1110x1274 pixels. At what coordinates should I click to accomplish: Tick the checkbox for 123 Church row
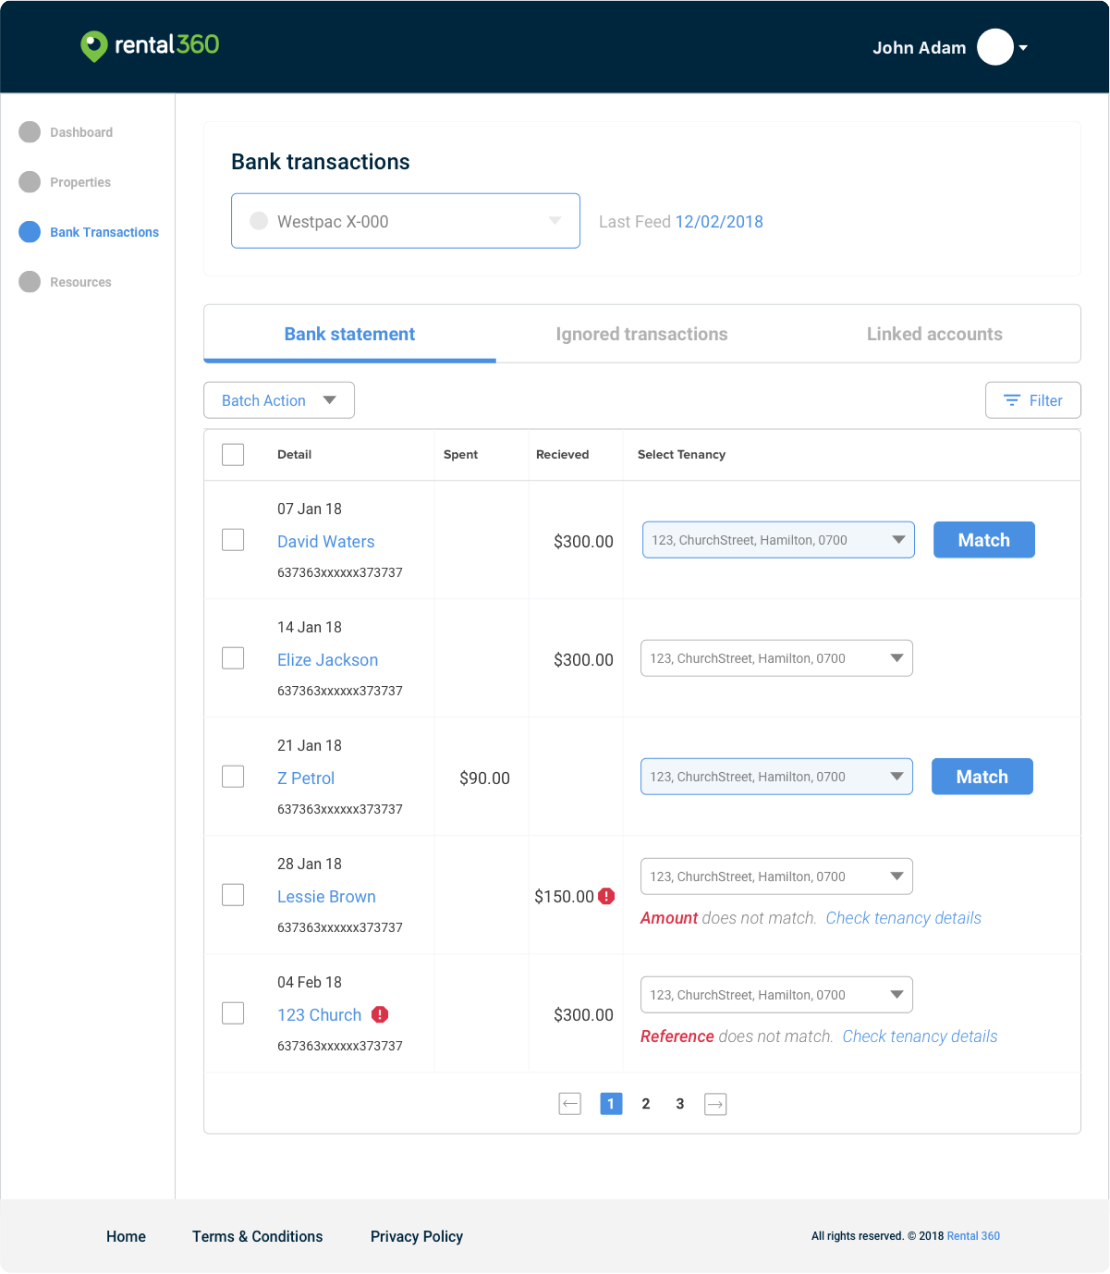[x=233, y=1013]
